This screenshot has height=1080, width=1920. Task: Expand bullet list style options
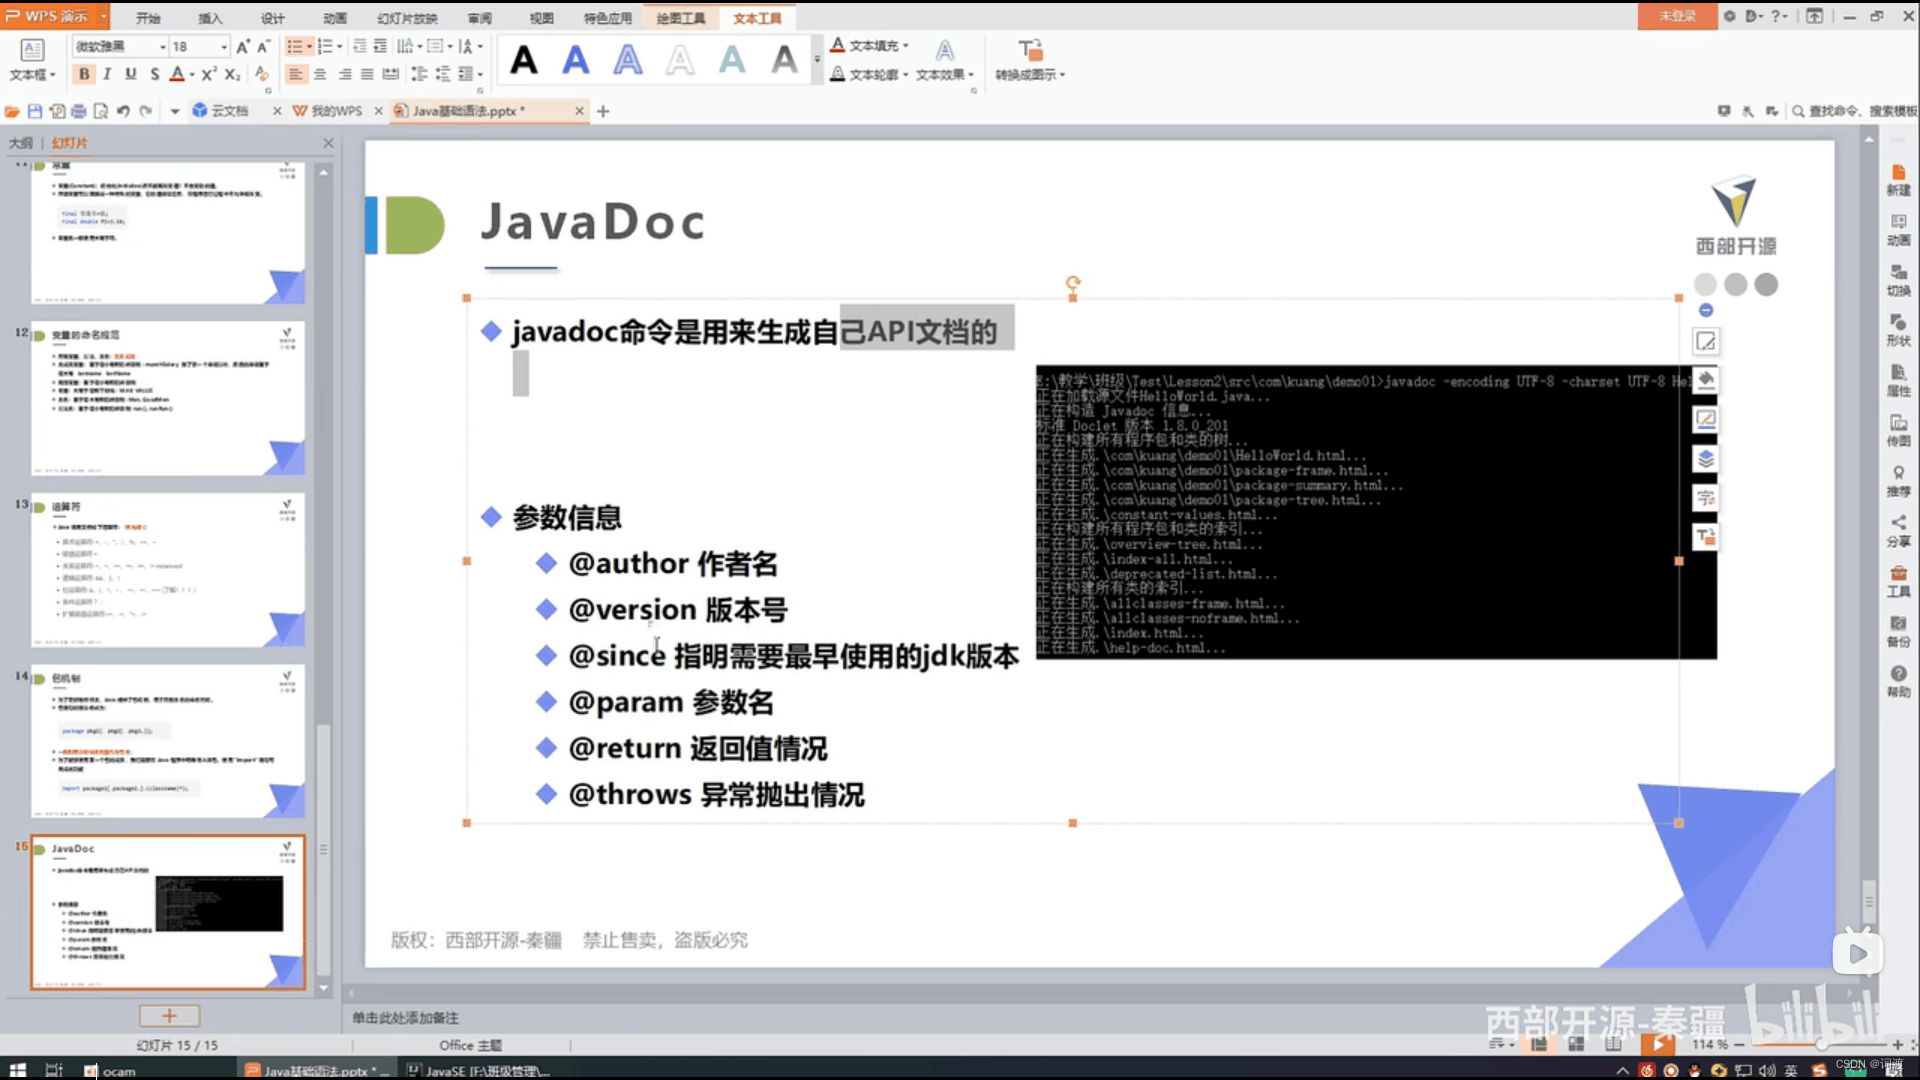tap(310, 46)
